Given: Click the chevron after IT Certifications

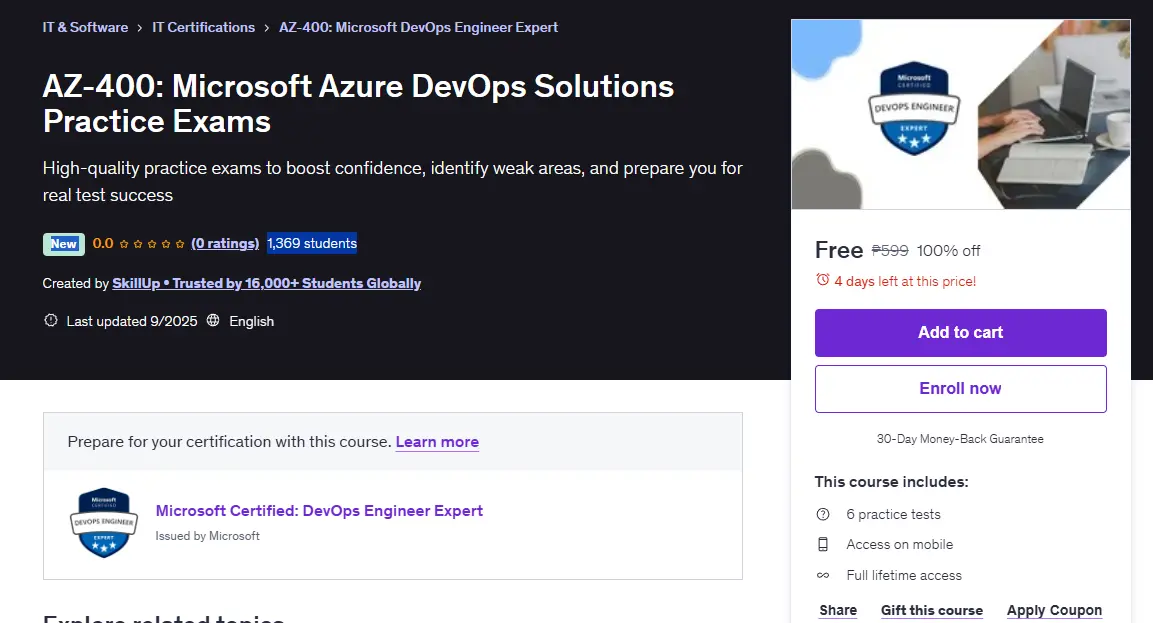Looking at the screenshot, I should [x=267, y=28].
